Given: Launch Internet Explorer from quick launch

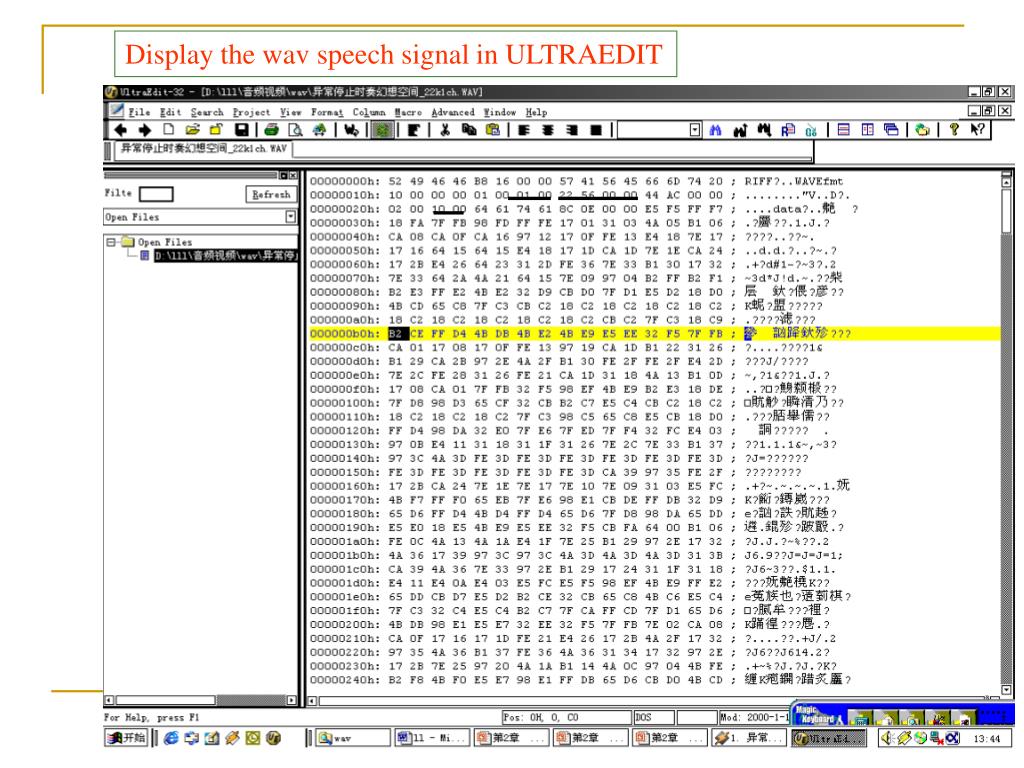Looking at the screenshot, I should [171, 738].
